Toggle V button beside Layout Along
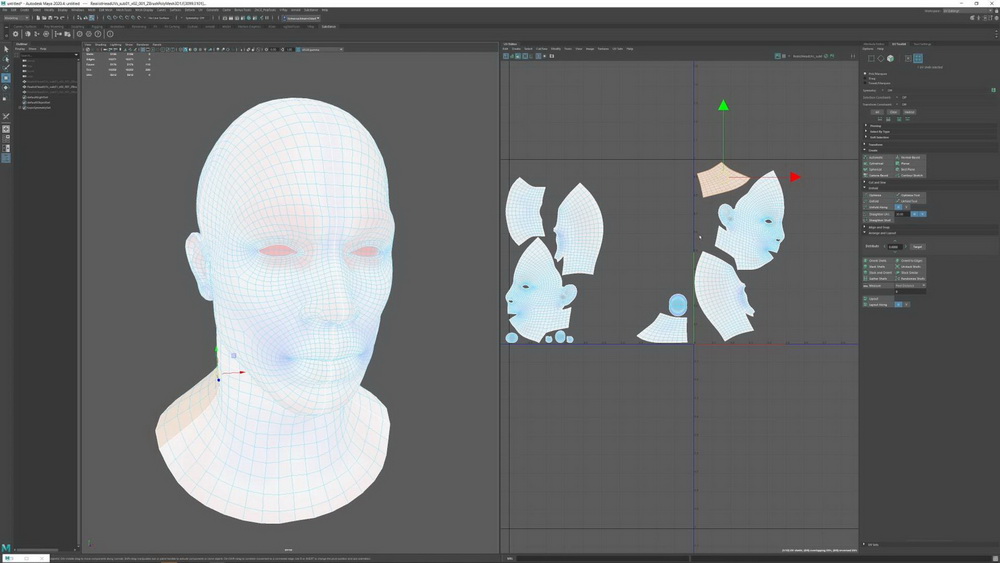The image size is (1000, 563). pyautogui.click(x=906, y=305)
